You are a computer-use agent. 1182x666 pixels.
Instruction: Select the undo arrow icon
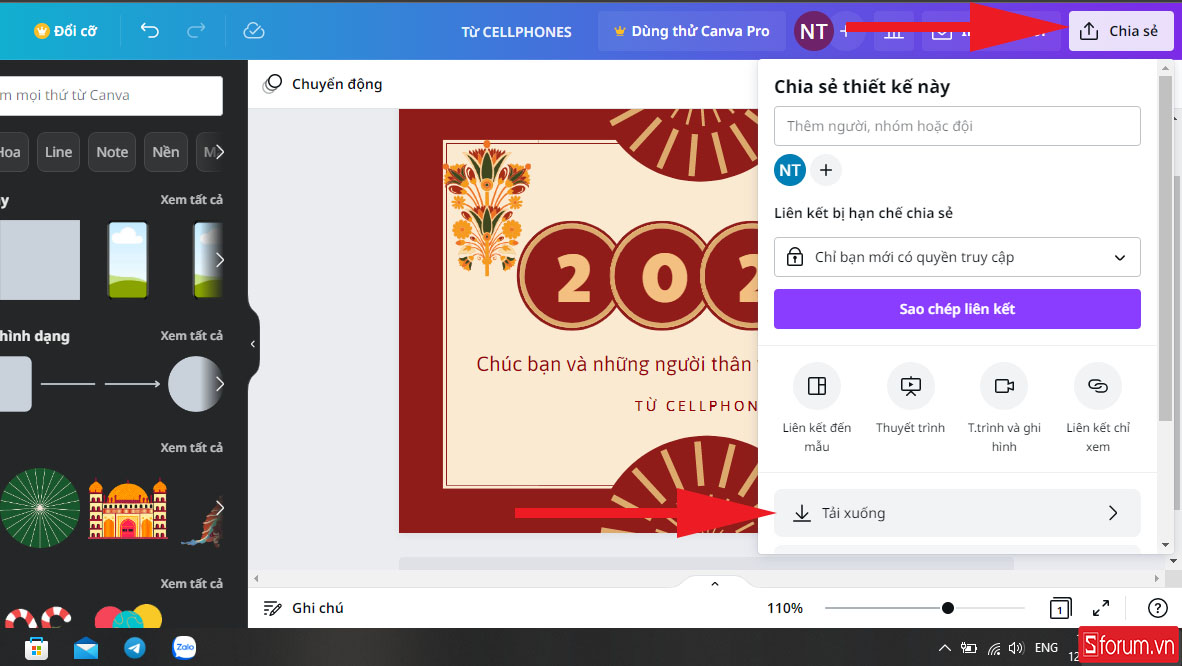click(x=149, y=31)
